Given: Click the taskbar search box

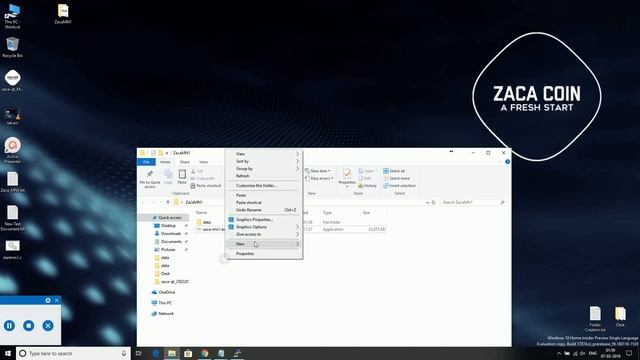Looking at the screenshot, I should 73,353.
